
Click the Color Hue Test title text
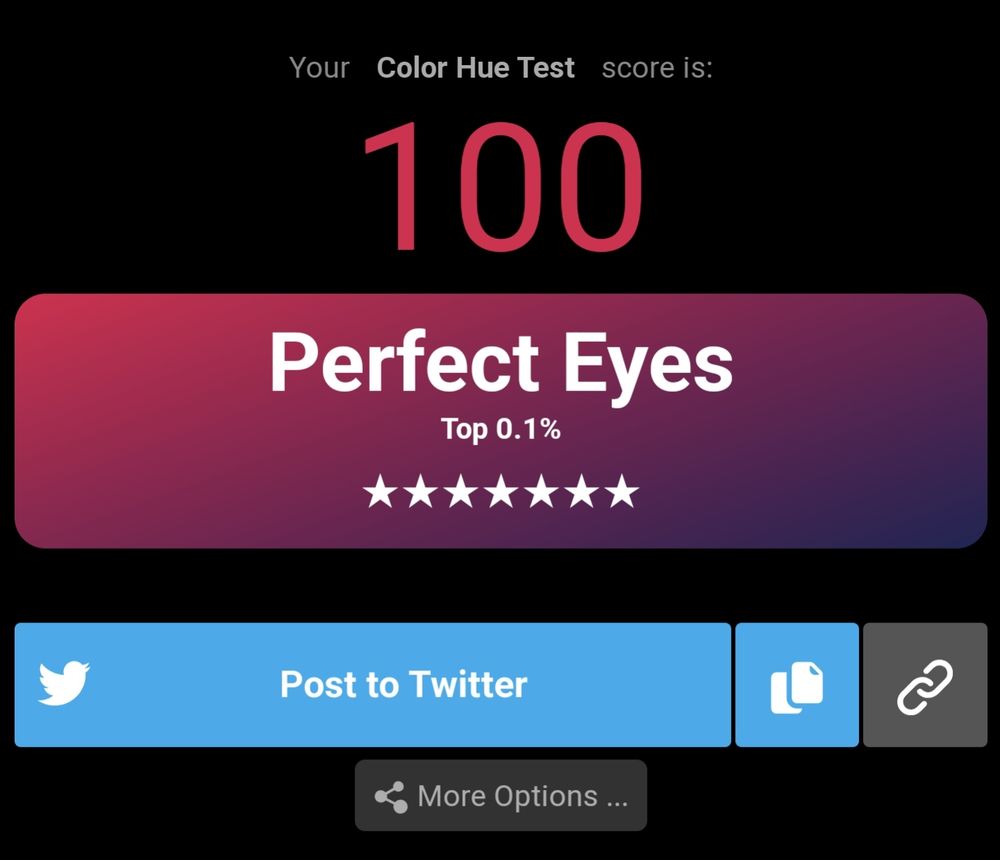pos(475,68)
